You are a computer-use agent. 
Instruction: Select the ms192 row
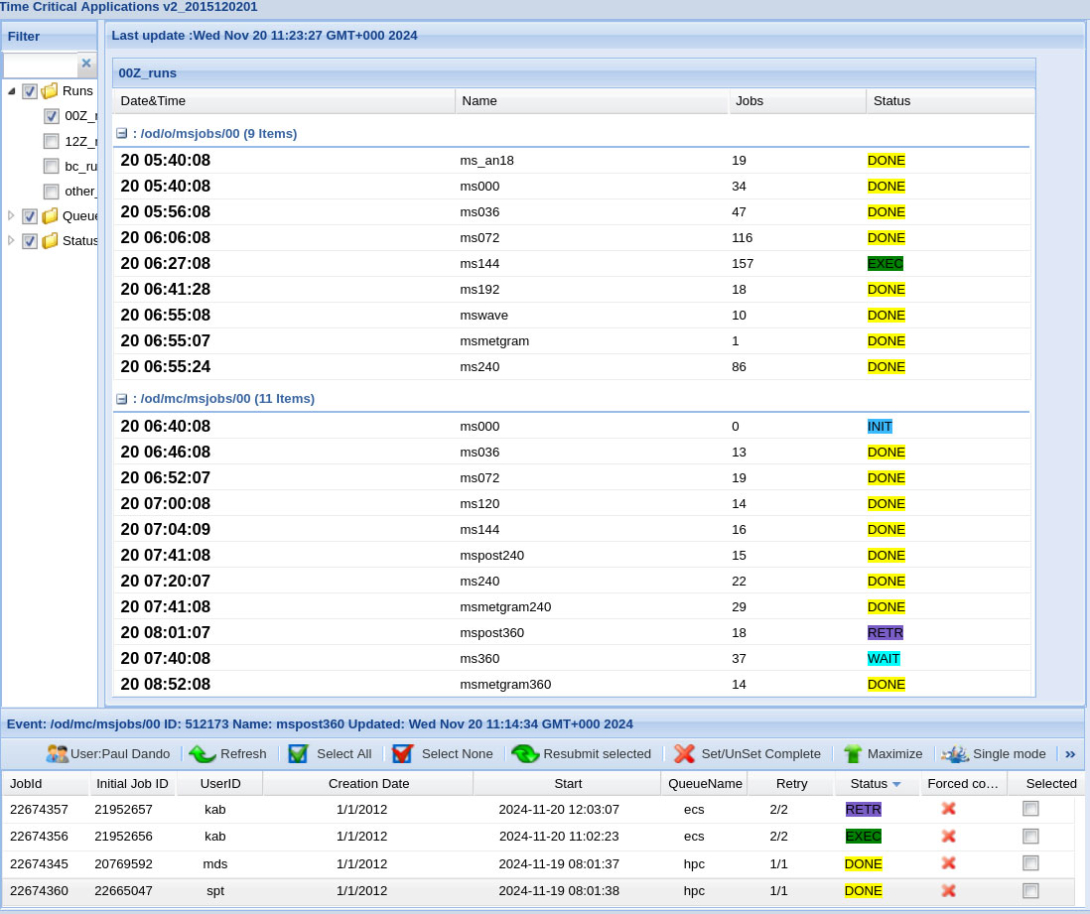pos(571,289)
